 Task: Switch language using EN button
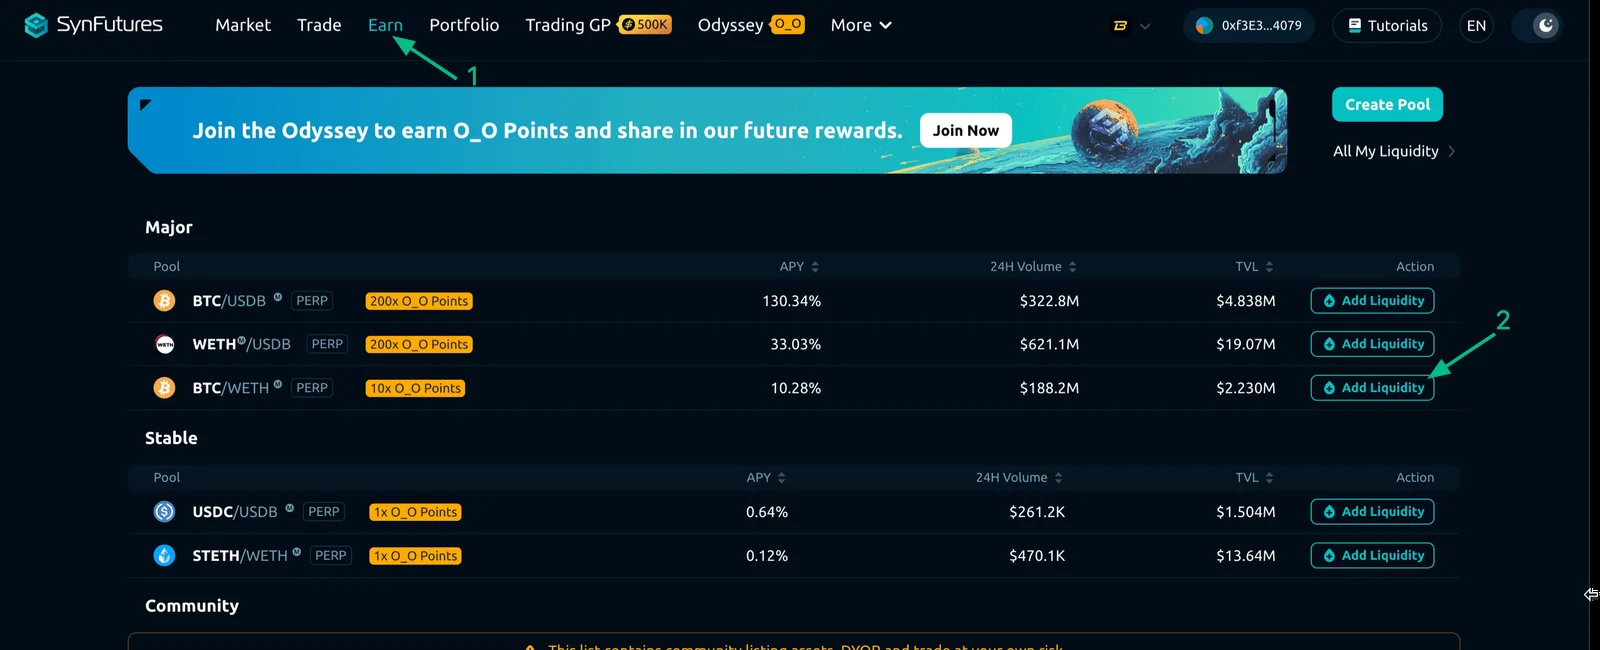pos(1476,26)
